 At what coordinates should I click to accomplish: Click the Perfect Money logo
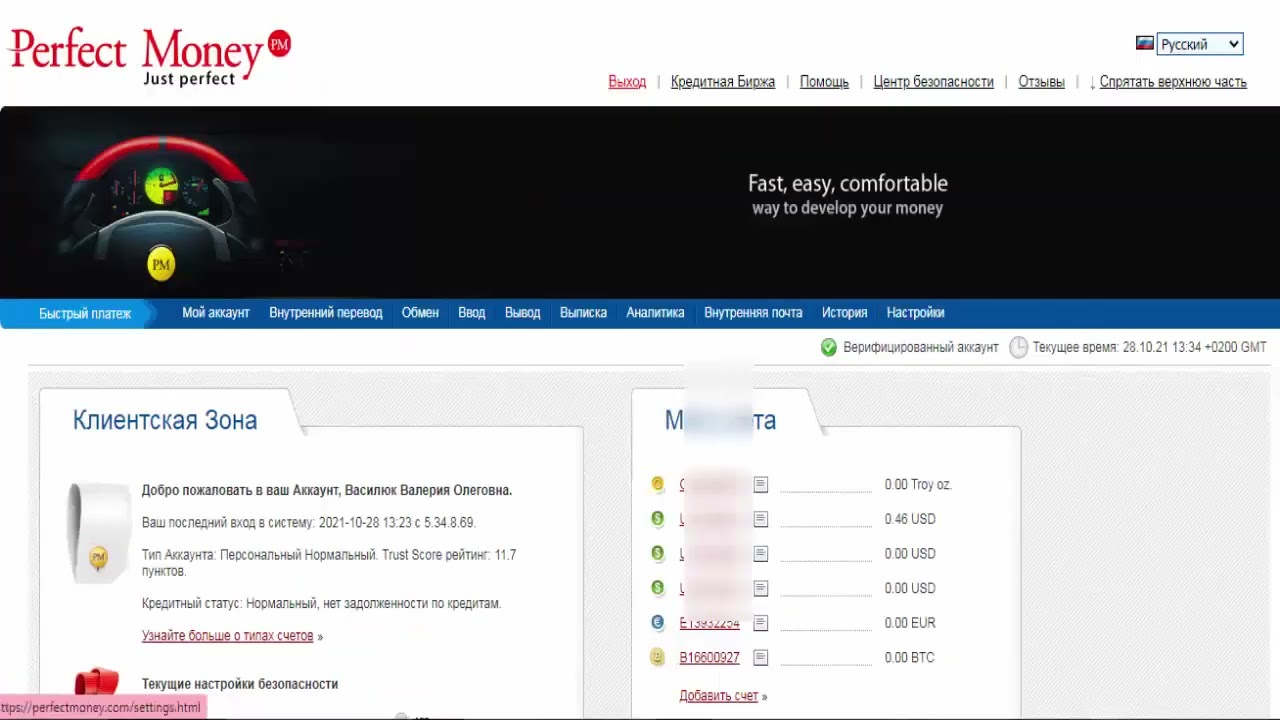pos(150,56)
